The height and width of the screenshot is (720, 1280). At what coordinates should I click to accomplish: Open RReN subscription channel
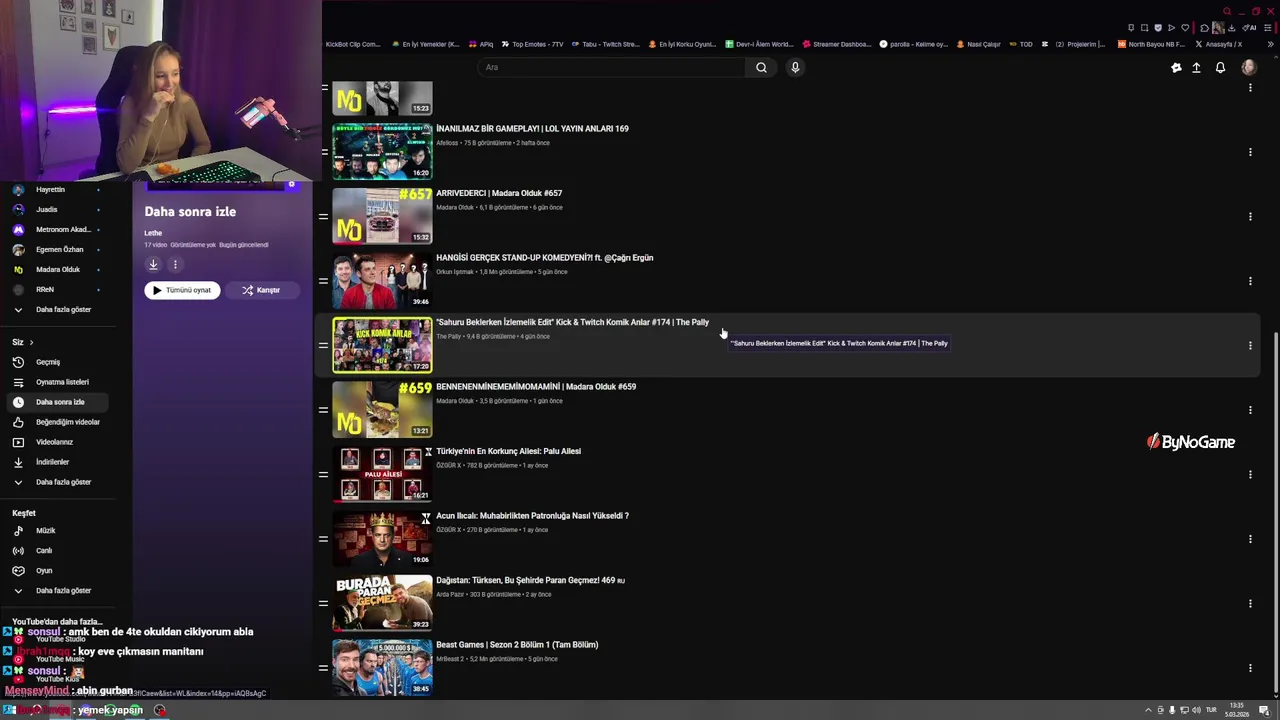pyautogui.click(x=58, y=290)
